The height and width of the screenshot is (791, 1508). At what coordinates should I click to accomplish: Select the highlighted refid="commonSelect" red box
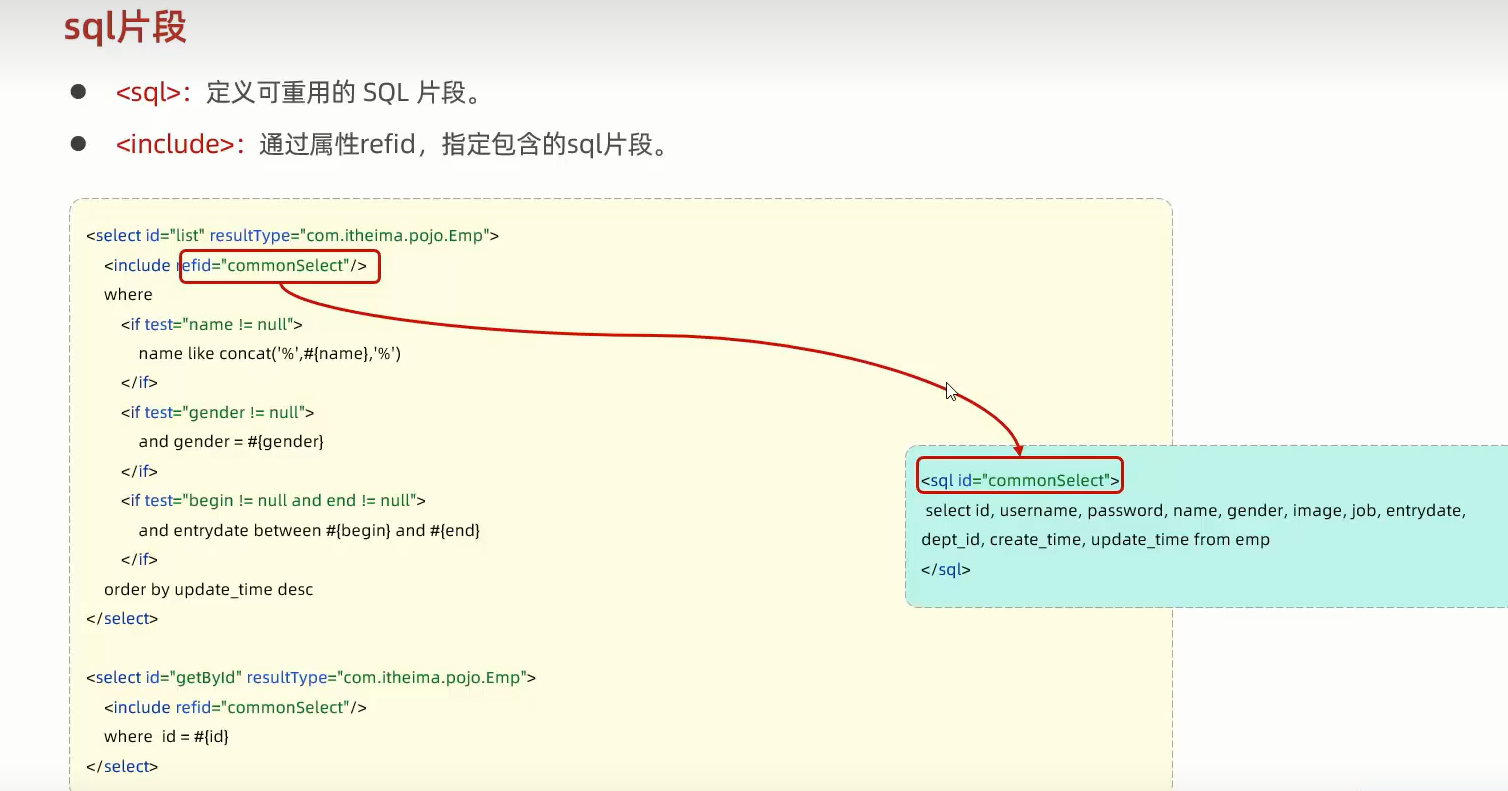coord(279,266)
